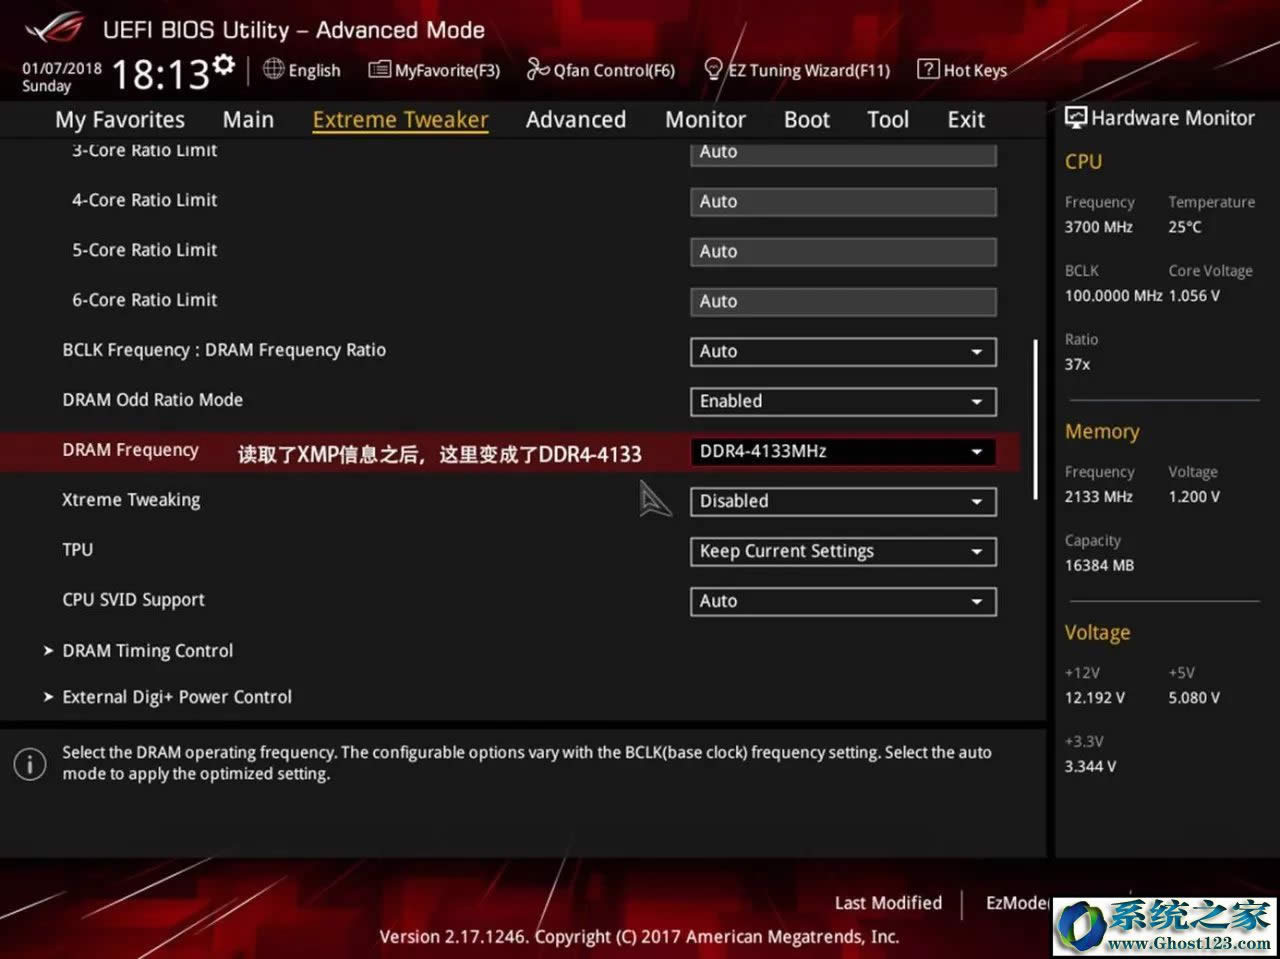Open MyFavorite settings via F3 icon

coord(434,70)
